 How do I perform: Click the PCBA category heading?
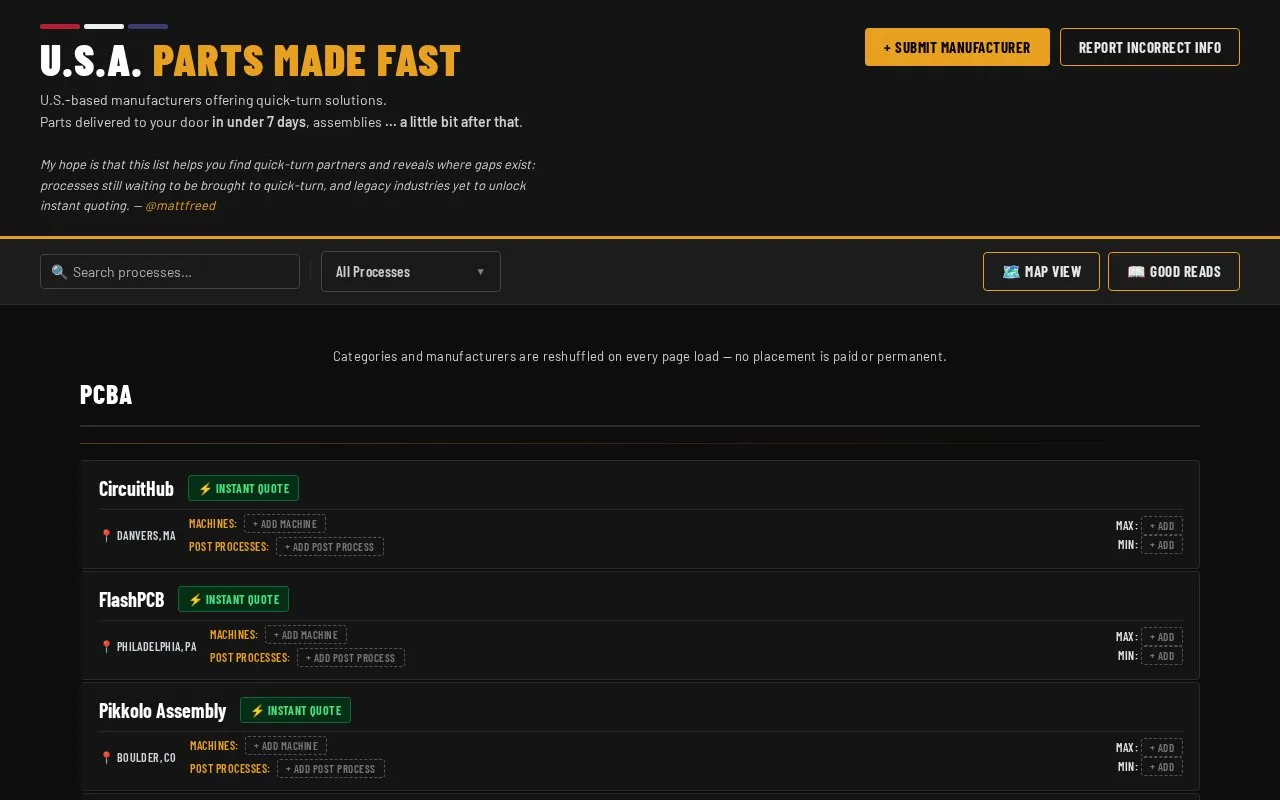coord(106,395)
